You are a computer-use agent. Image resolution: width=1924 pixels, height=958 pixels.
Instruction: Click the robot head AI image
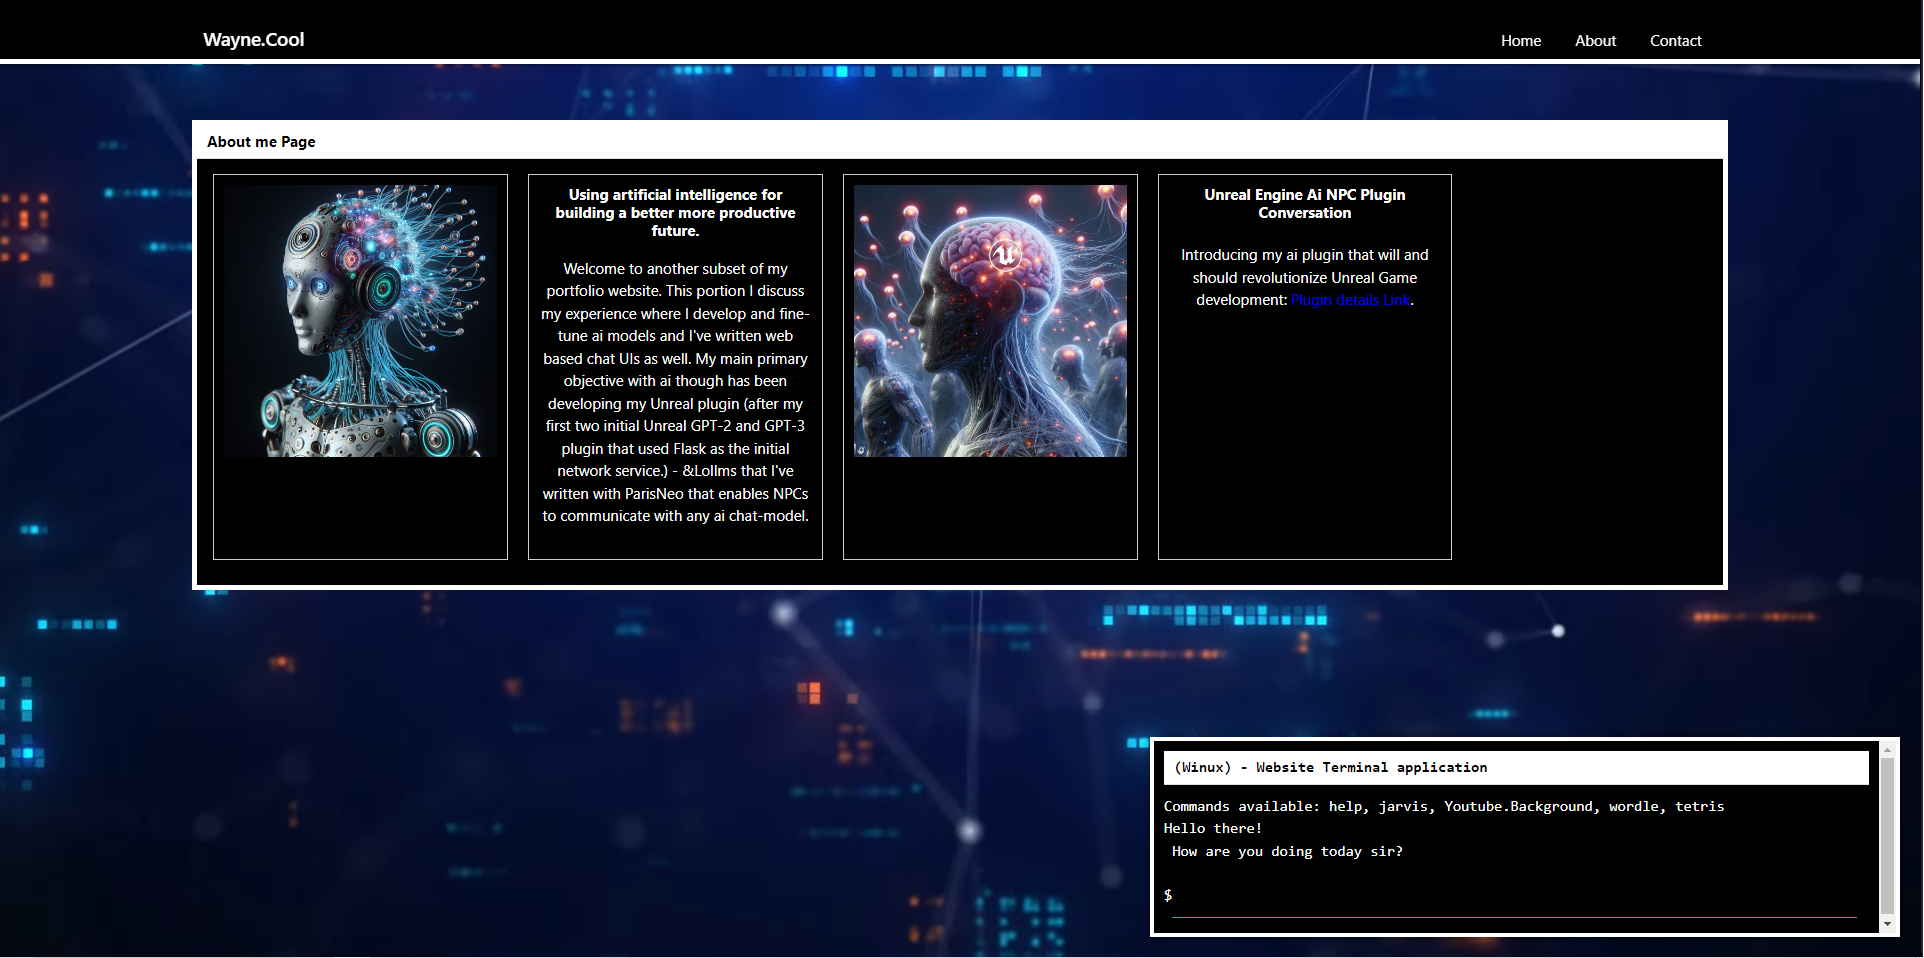360,321
